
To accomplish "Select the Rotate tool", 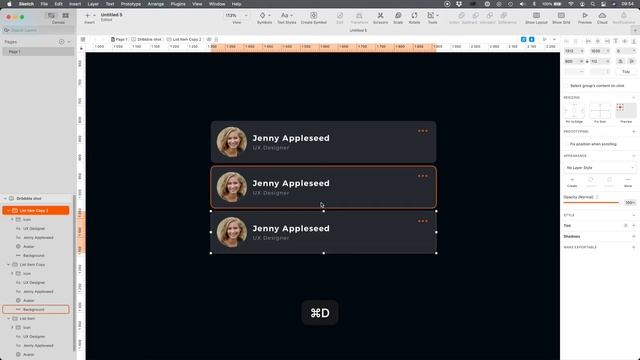I will (x=414, y=18).
